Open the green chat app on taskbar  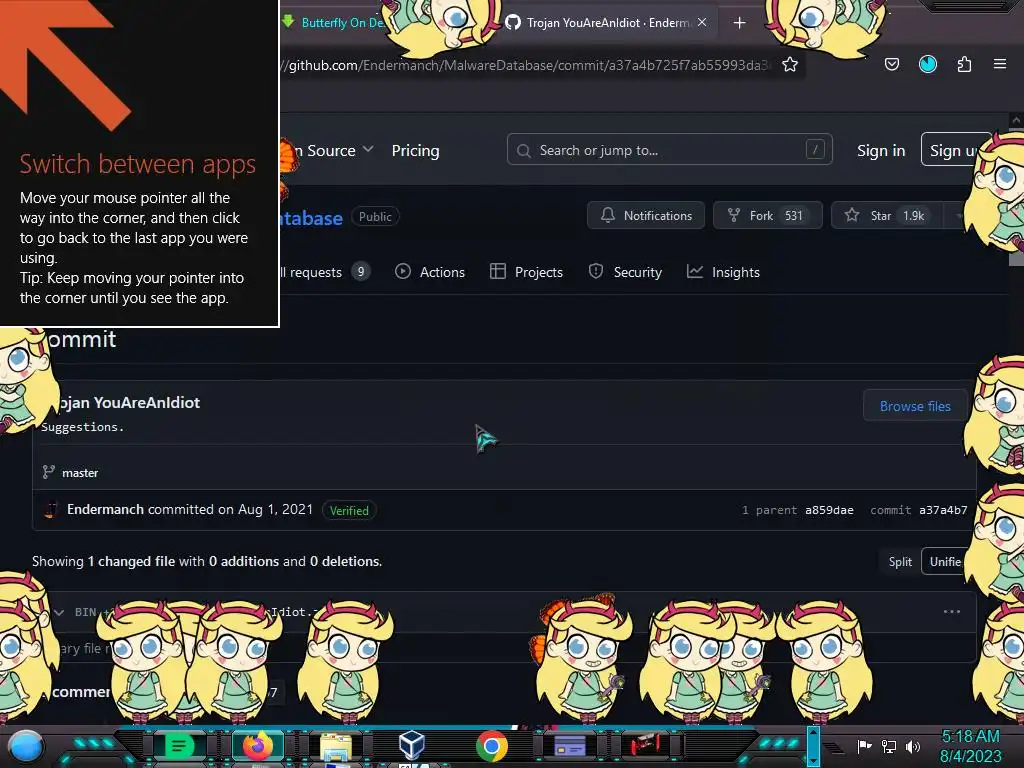(178, 745)
